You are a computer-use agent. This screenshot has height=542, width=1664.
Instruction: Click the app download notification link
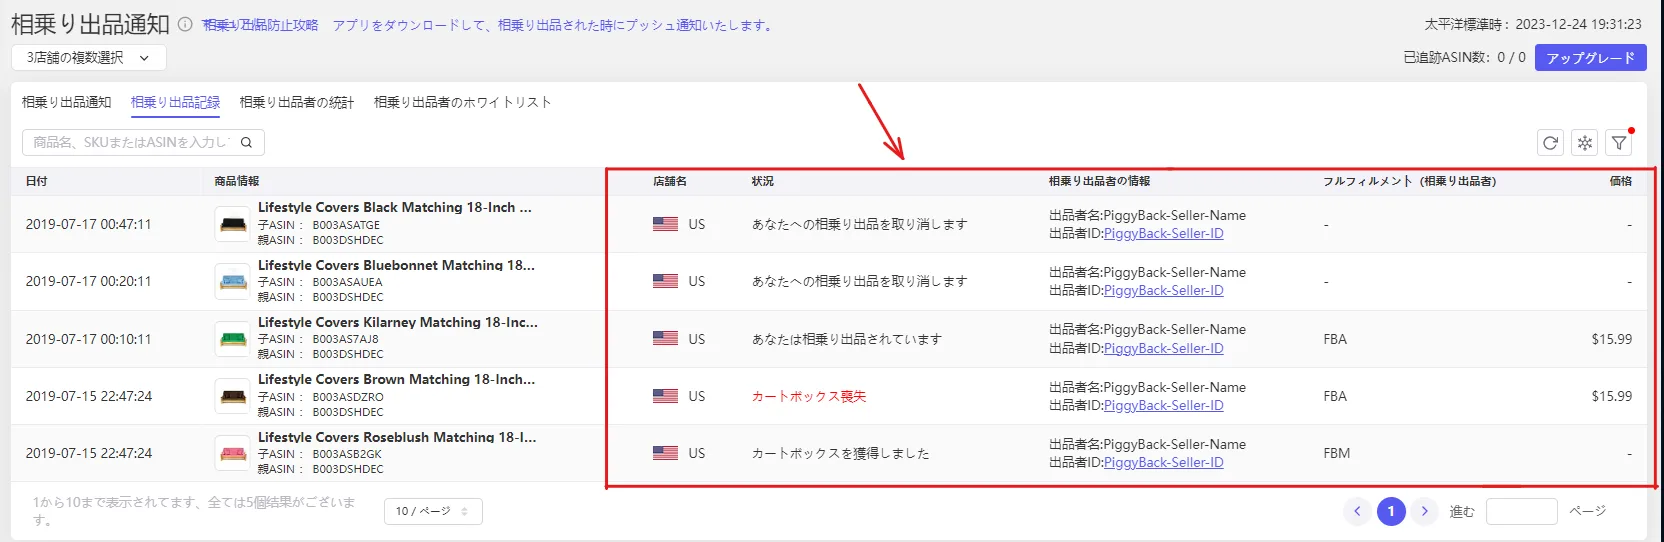[554, 25]
